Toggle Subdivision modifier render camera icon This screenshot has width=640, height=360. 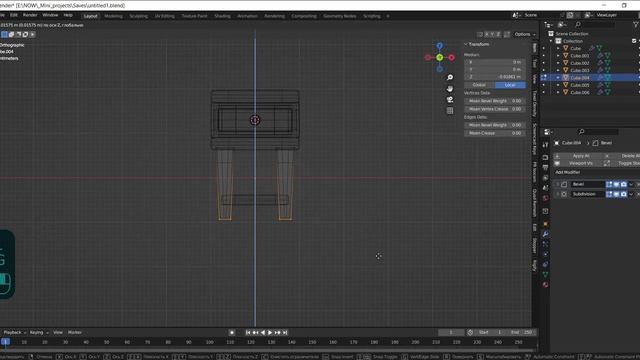pyautogui.click(x=624, y=194)
